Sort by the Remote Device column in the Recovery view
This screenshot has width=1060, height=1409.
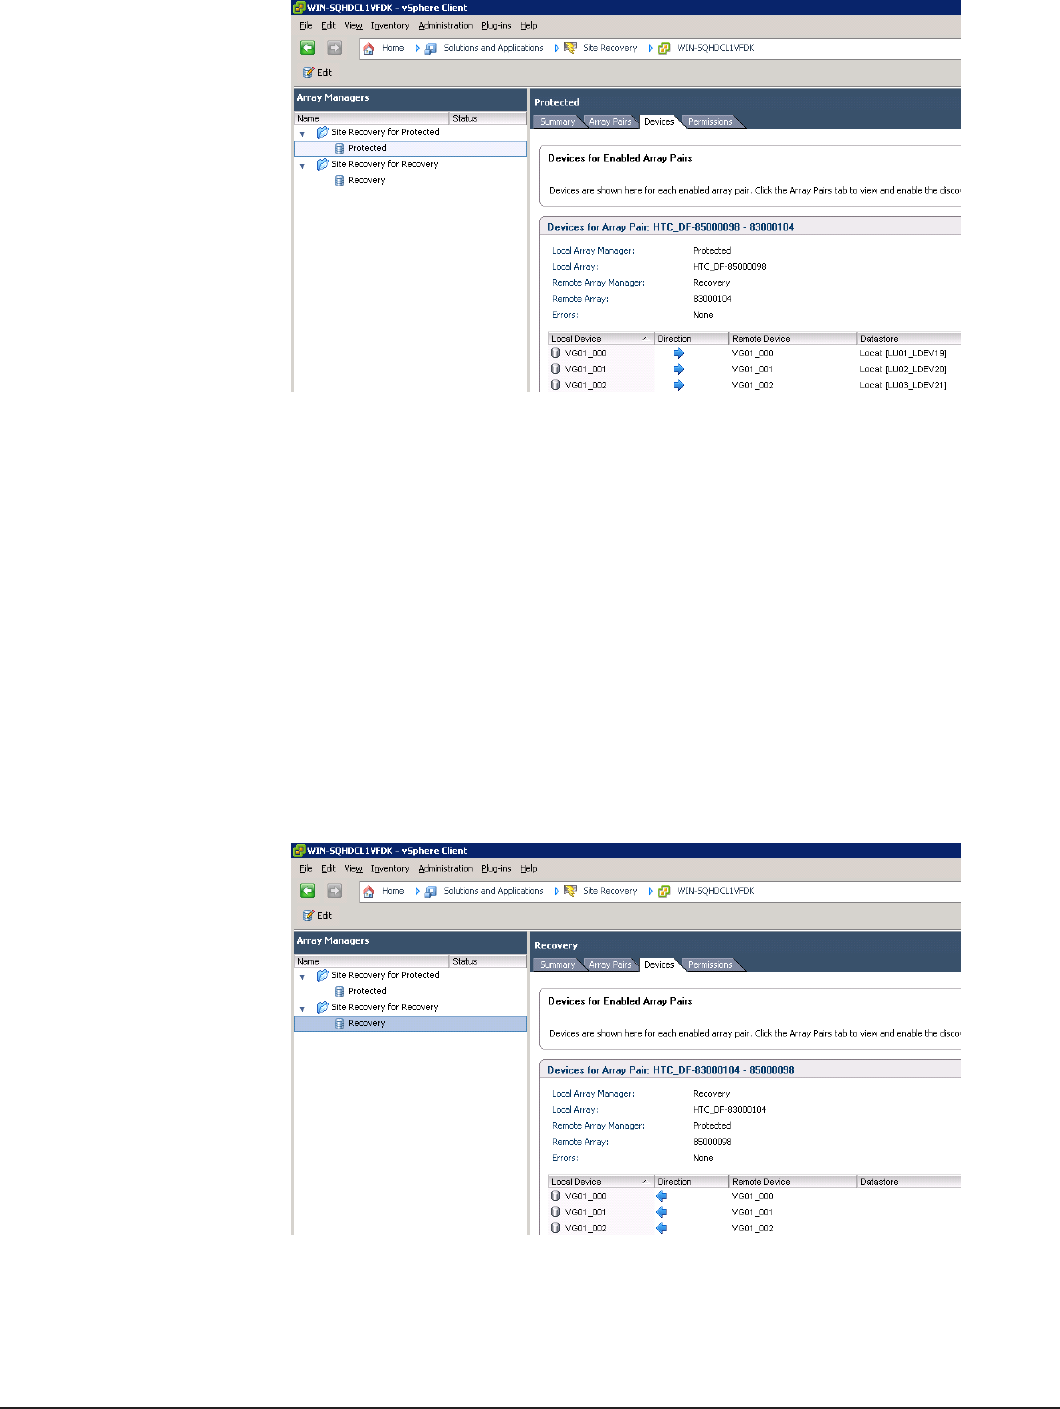(793, 1182)
